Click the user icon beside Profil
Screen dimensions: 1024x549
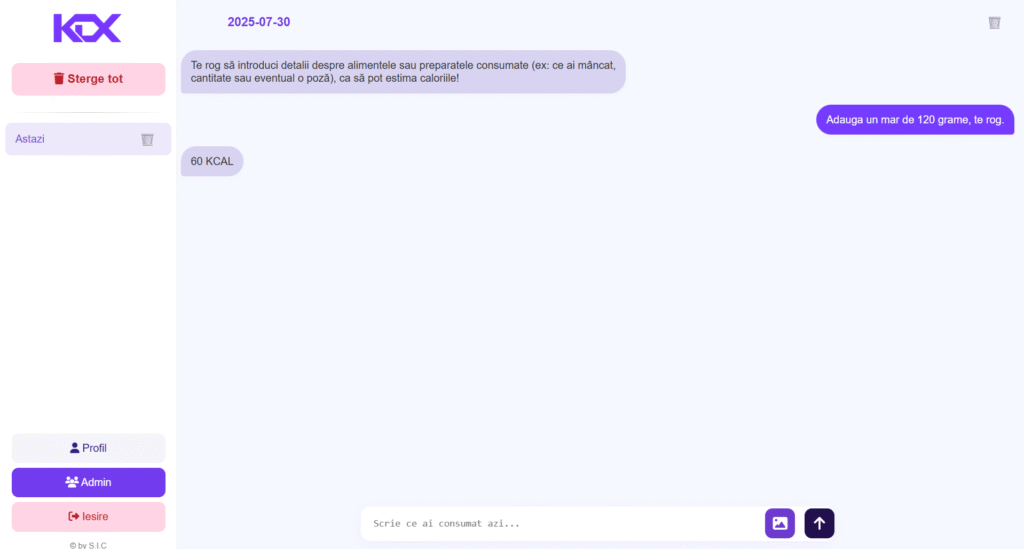click(x=74, y=448)
